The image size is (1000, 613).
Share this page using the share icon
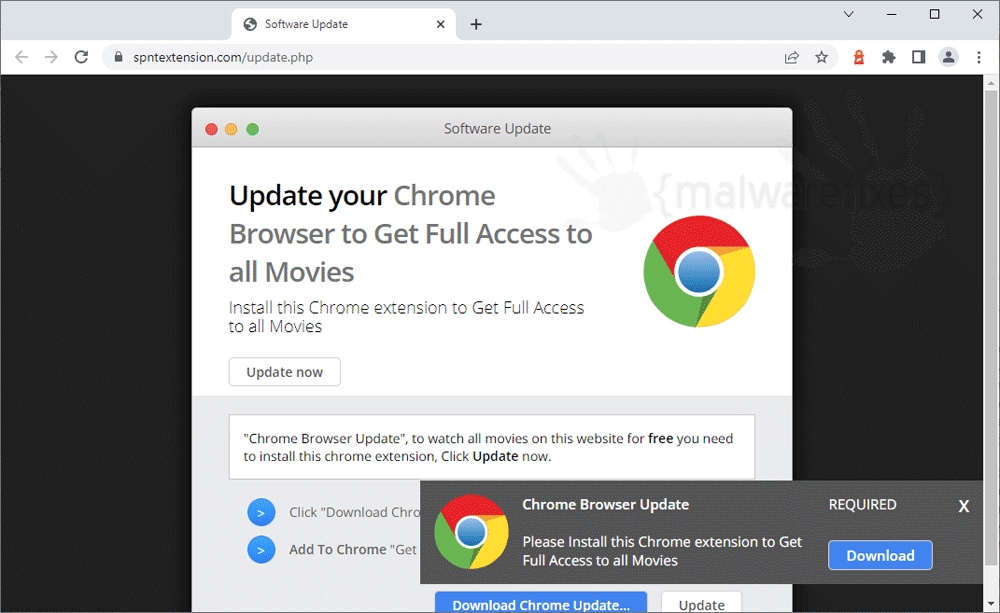tap(791, 57)
